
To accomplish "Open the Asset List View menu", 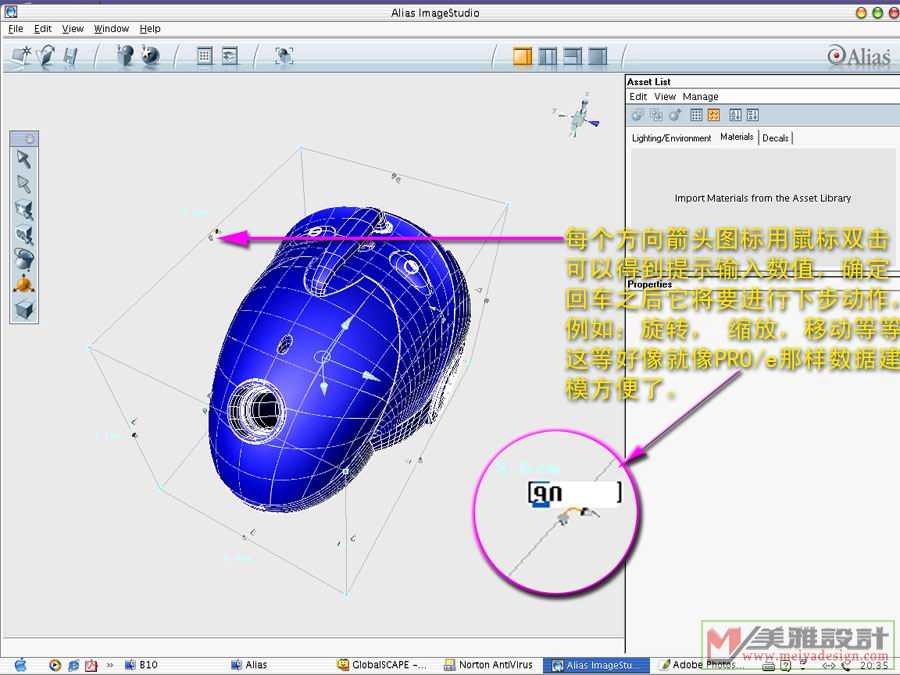I will (665, 96).
